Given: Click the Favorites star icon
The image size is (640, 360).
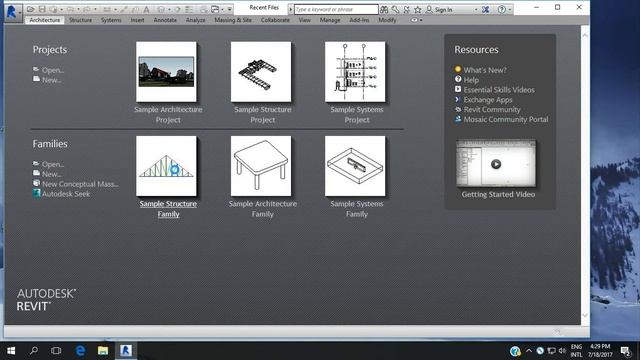Looking at the screenshot, I should [x=418, y=9].
